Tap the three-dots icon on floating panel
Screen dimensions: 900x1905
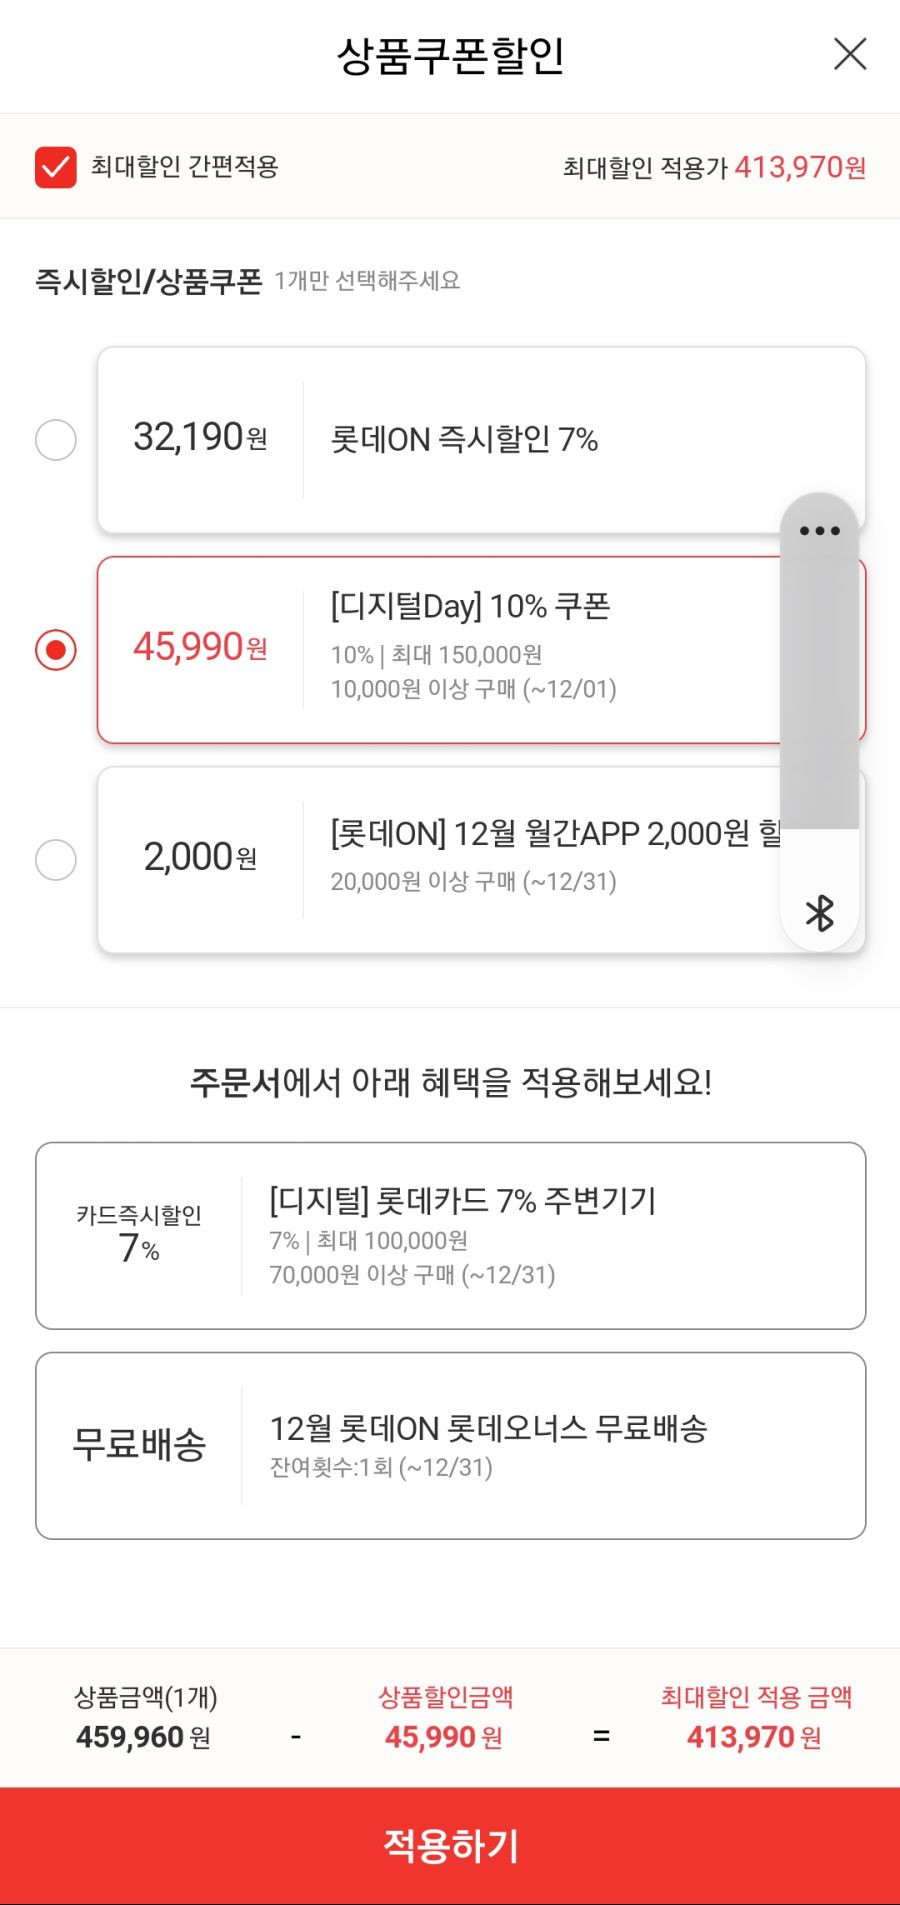point(820,531)
